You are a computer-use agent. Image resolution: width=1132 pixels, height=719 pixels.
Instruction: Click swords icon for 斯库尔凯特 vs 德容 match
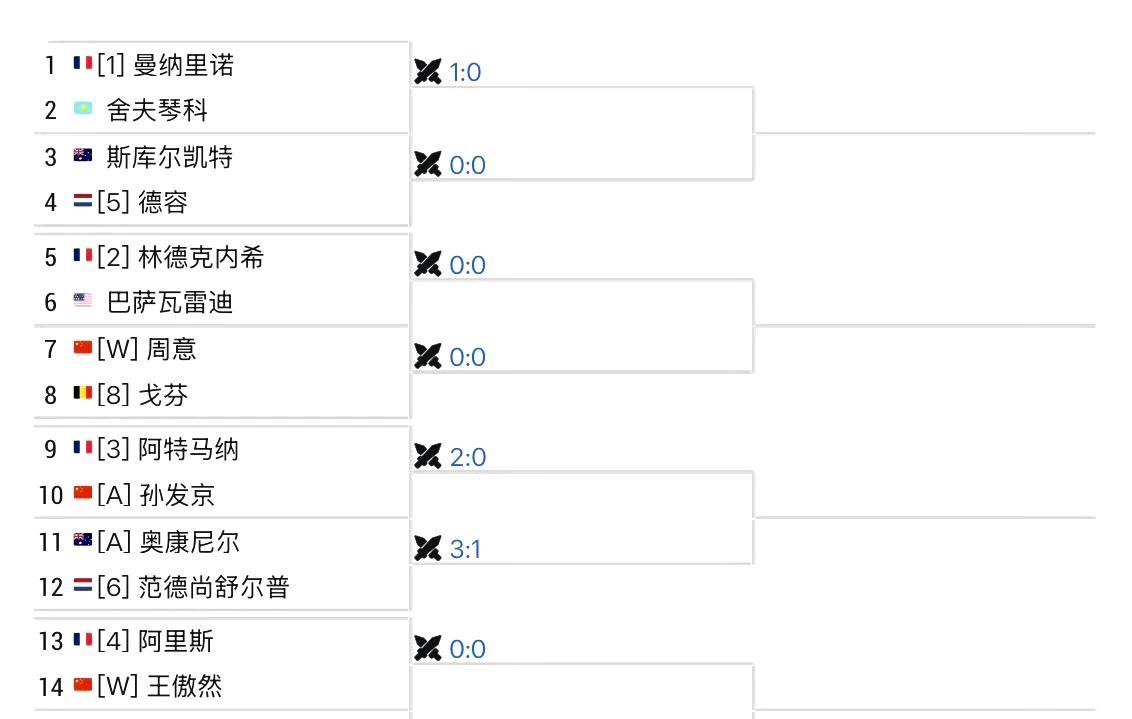point(428,165)
